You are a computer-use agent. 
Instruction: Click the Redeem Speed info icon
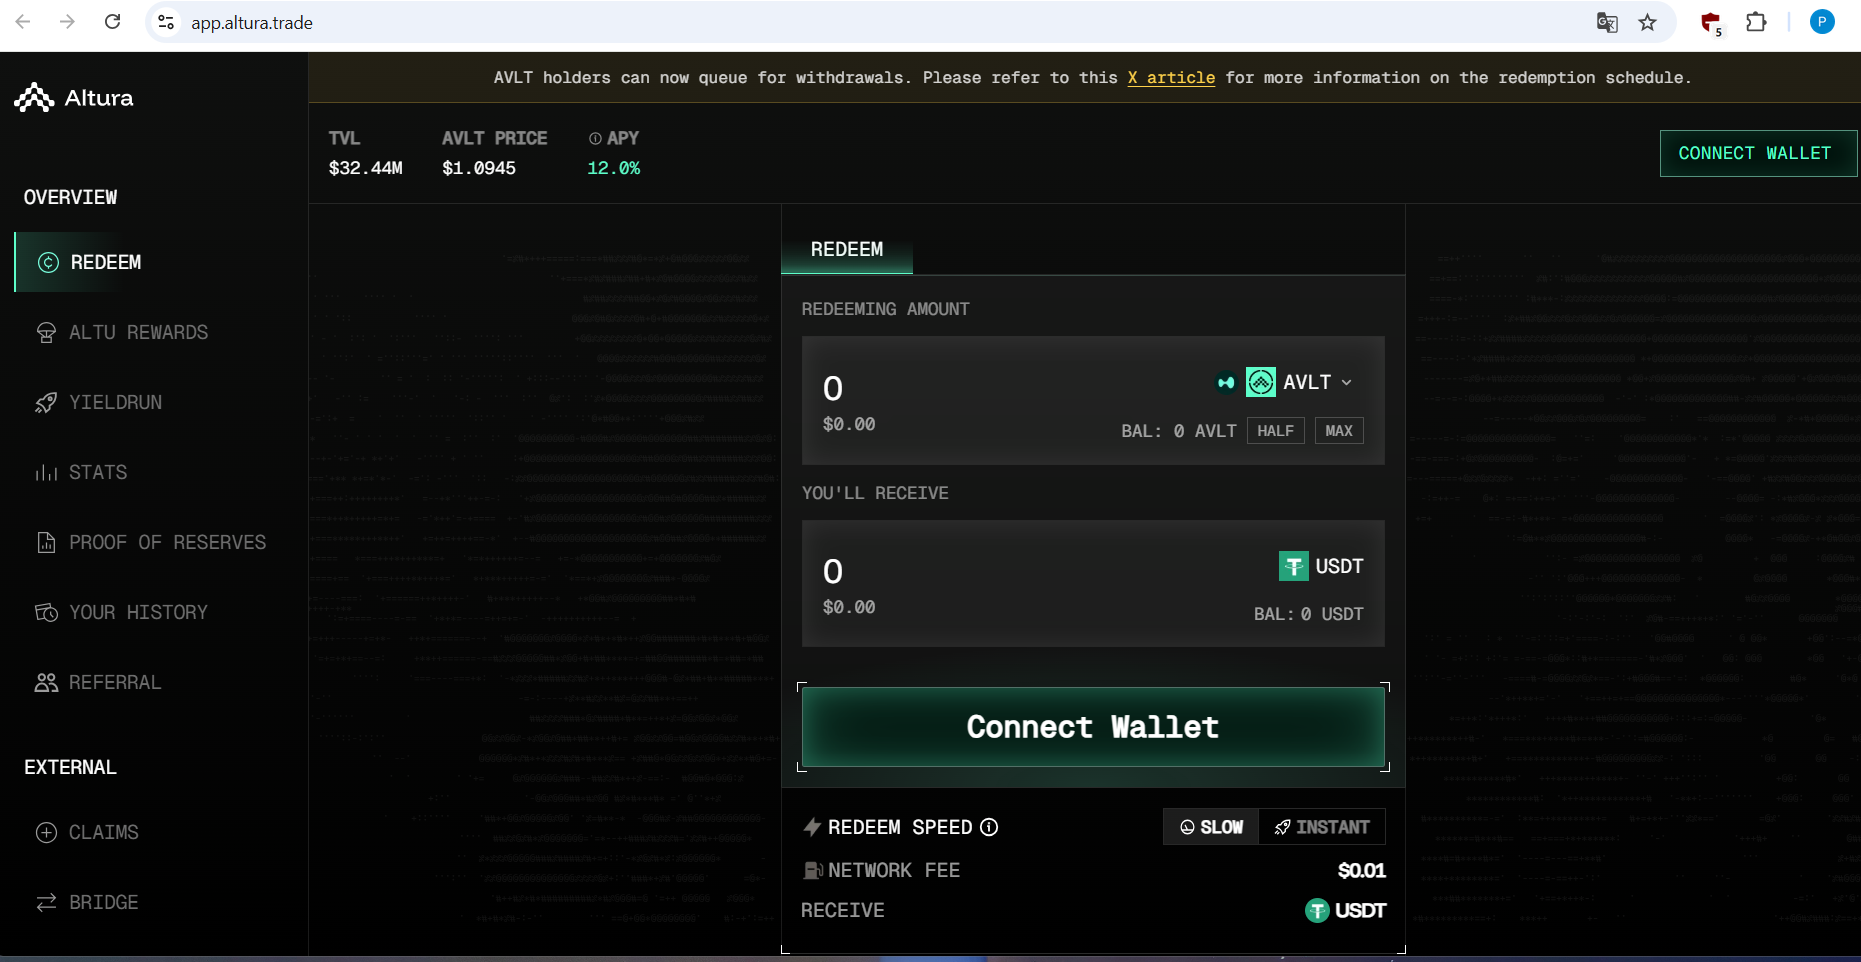click(989, 827)
